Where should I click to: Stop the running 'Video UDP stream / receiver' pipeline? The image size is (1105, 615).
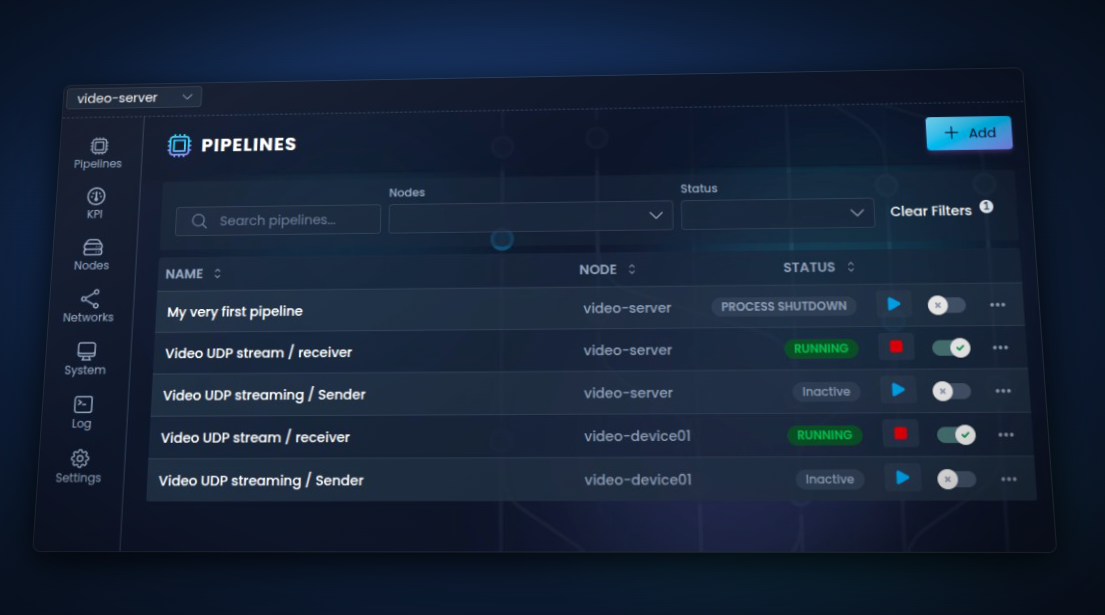(x=896, y=347)
